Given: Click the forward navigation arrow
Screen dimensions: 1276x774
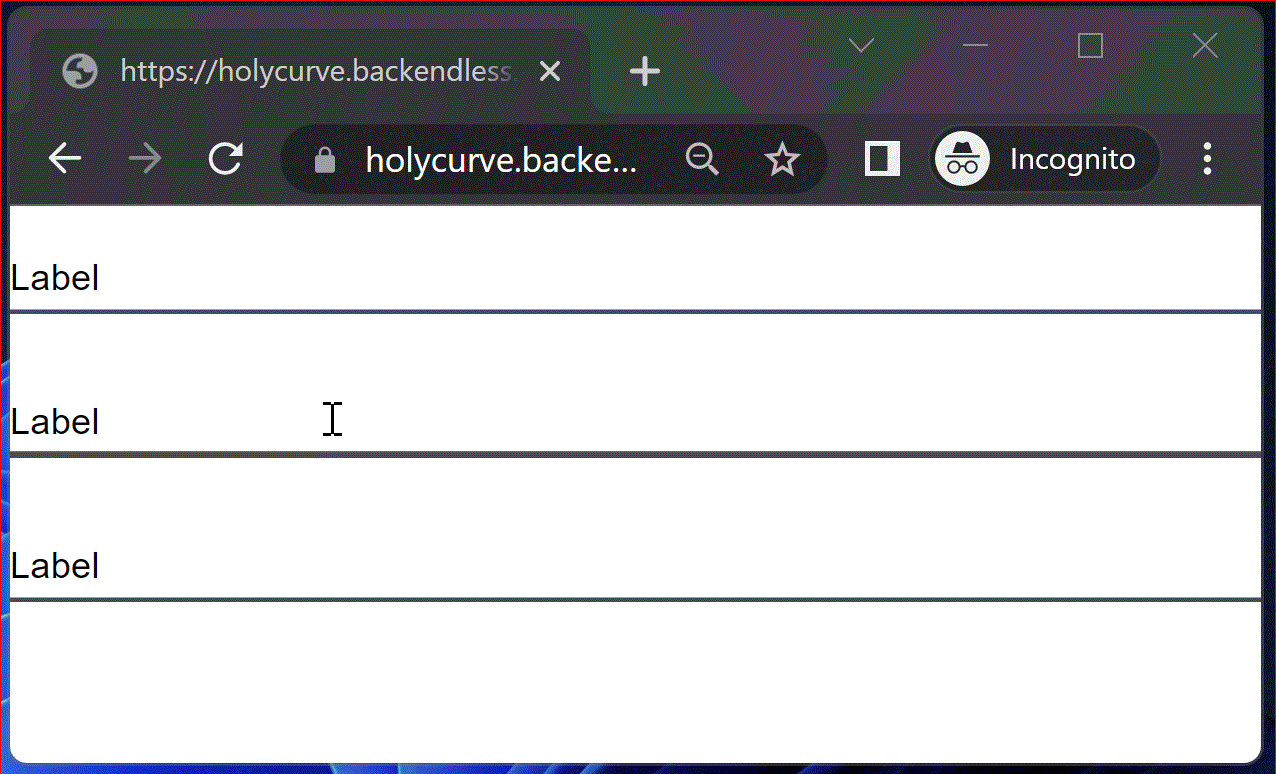Looking at the screenshot, I should (x=144, y=158).
